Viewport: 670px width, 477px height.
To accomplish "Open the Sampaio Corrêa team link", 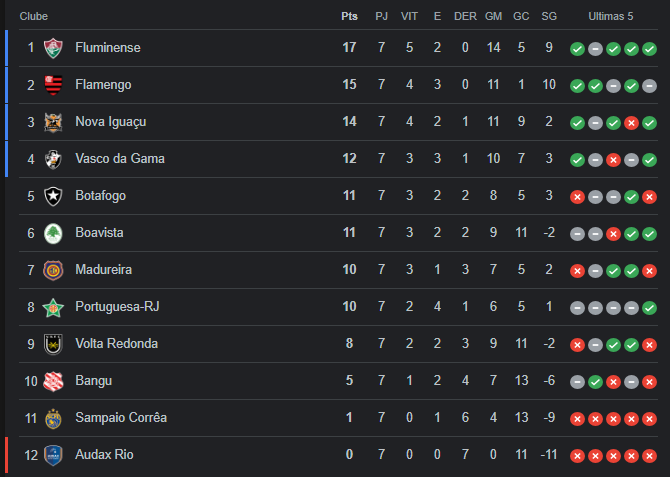I will pyautogui.click(x=121, y=418).
